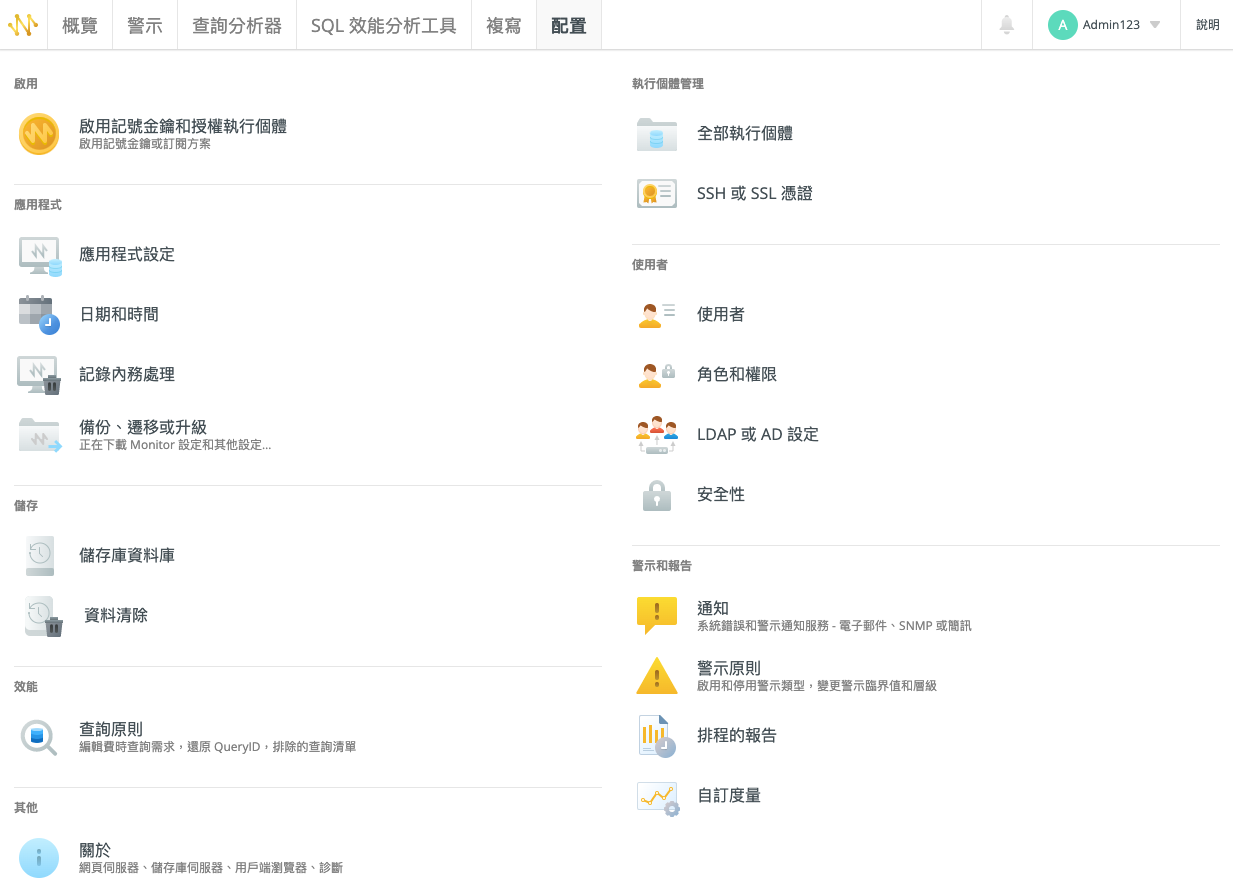Open the 全部執行個體 link
This screenshot has width=1233, height=884.
[745, 133]
